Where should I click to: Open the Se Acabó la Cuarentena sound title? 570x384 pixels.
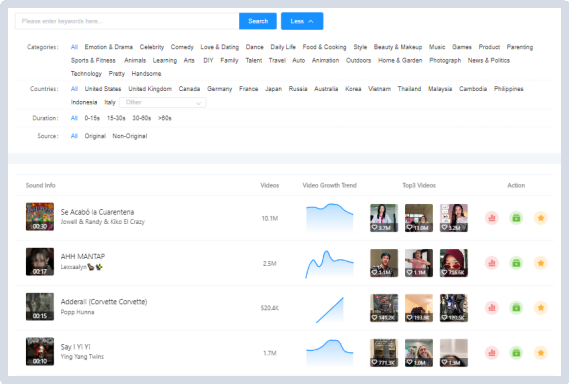point(97,212)
